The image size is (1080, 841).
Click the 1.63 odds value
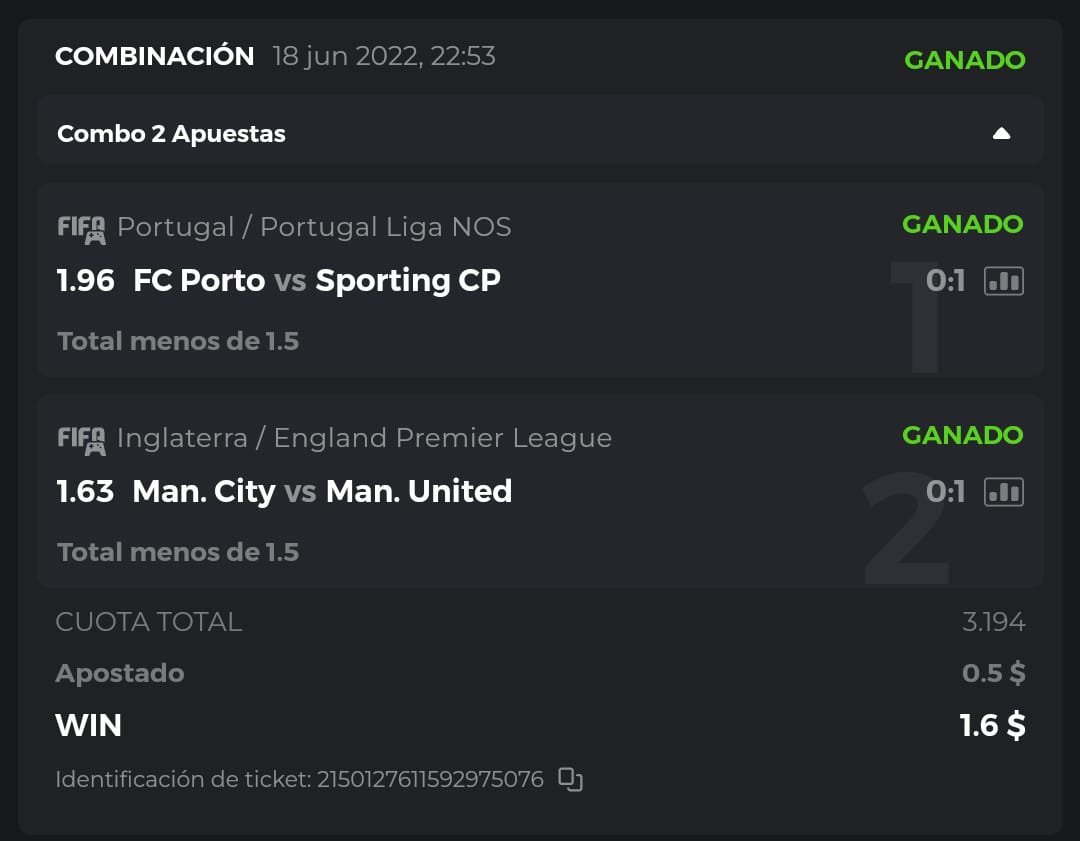(x=85, y=492)
